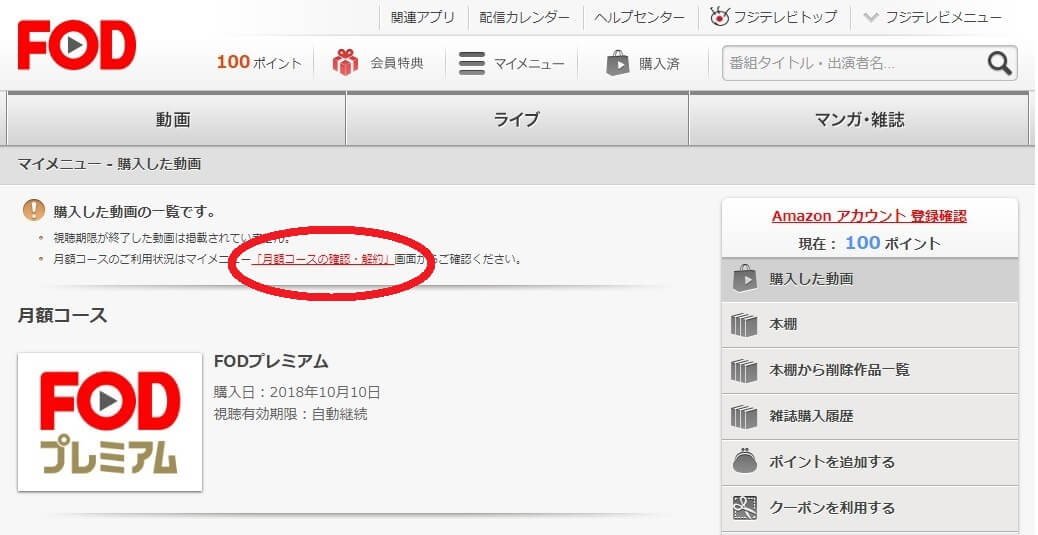Select 本棚から削除作品一覧 in sidebar
The width and height of the screenshot is (1038, 535).
click(x=870, y=370)
